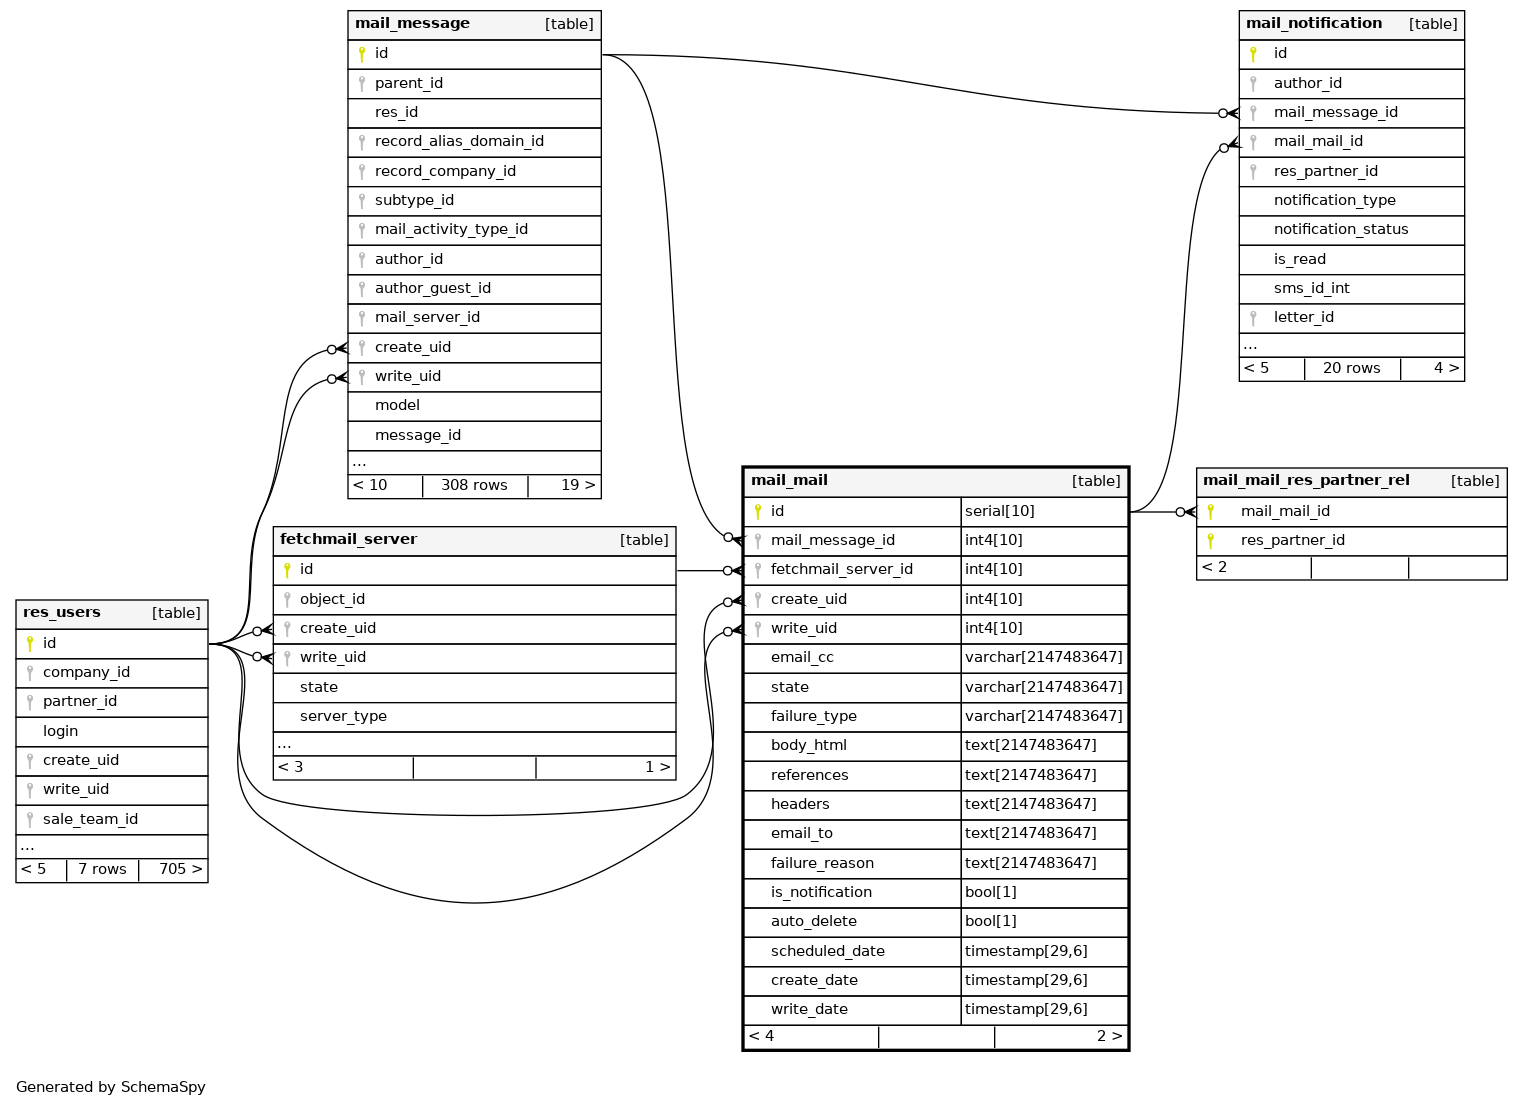The image size is (1523, 1107).
Task: Click the gray foreign key icon next to fetchmail_server_id
Action: tap(758, 570)
